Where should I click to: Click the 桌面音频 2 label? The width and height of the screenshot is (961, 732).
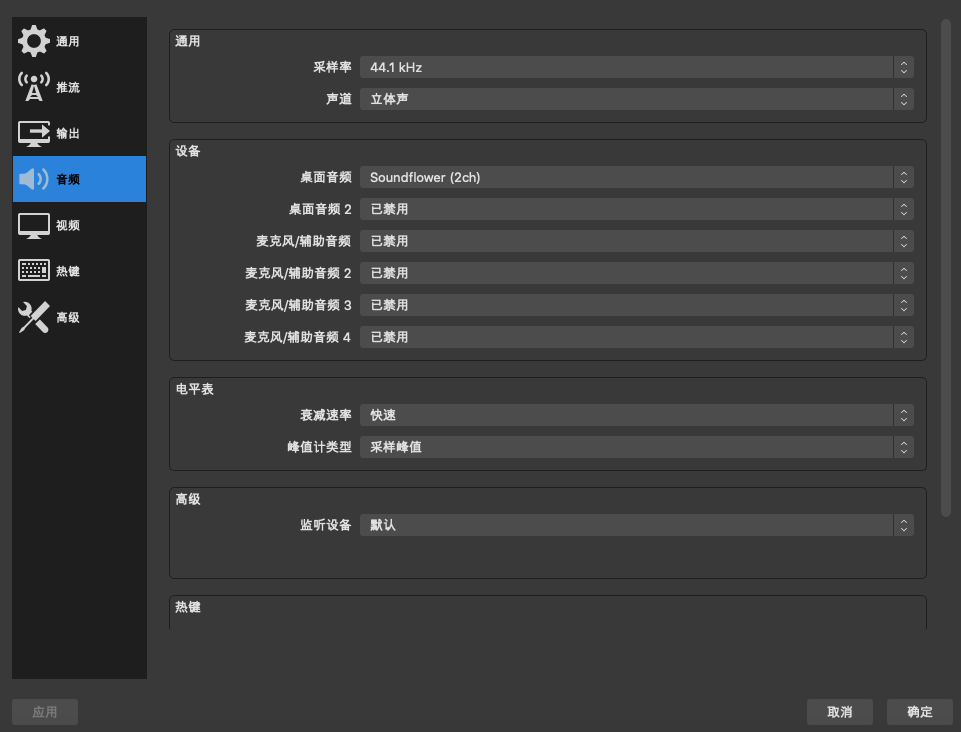click(x=320, y=209)
